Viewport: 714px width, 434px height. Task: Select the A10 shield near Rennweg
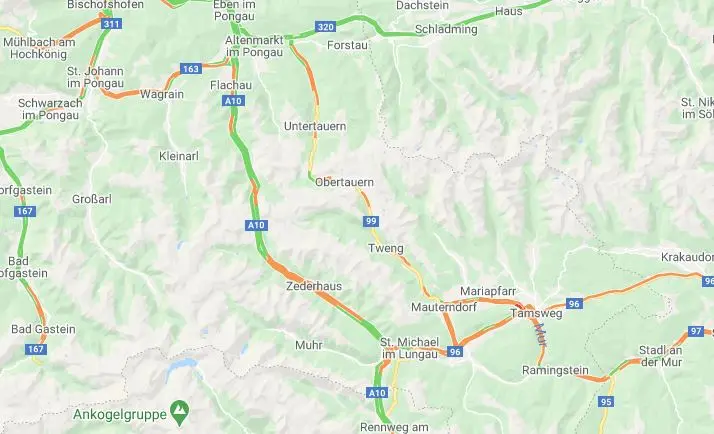[x=377, y=393]
